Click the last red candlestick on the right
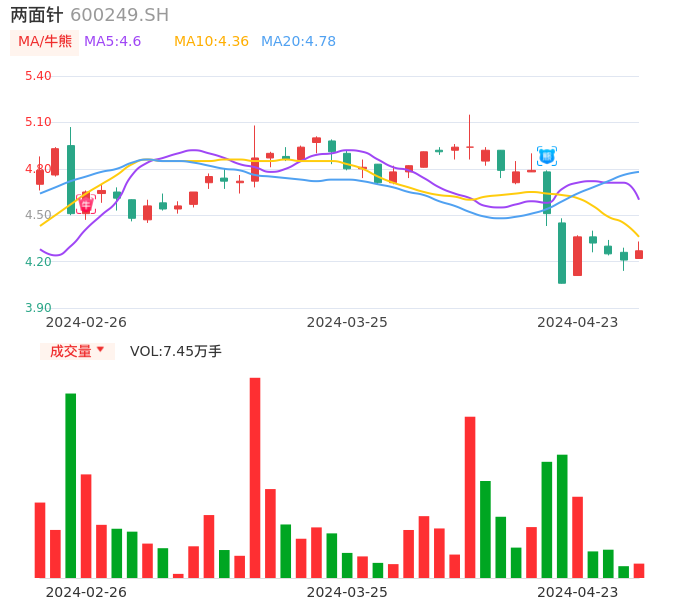This screenshot has width=686, height=606. tap(639, 254)
